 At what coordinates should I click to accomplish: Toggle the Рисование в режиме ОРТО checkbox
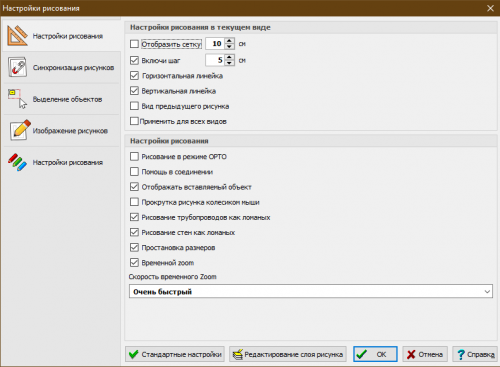tap(134, 156)
